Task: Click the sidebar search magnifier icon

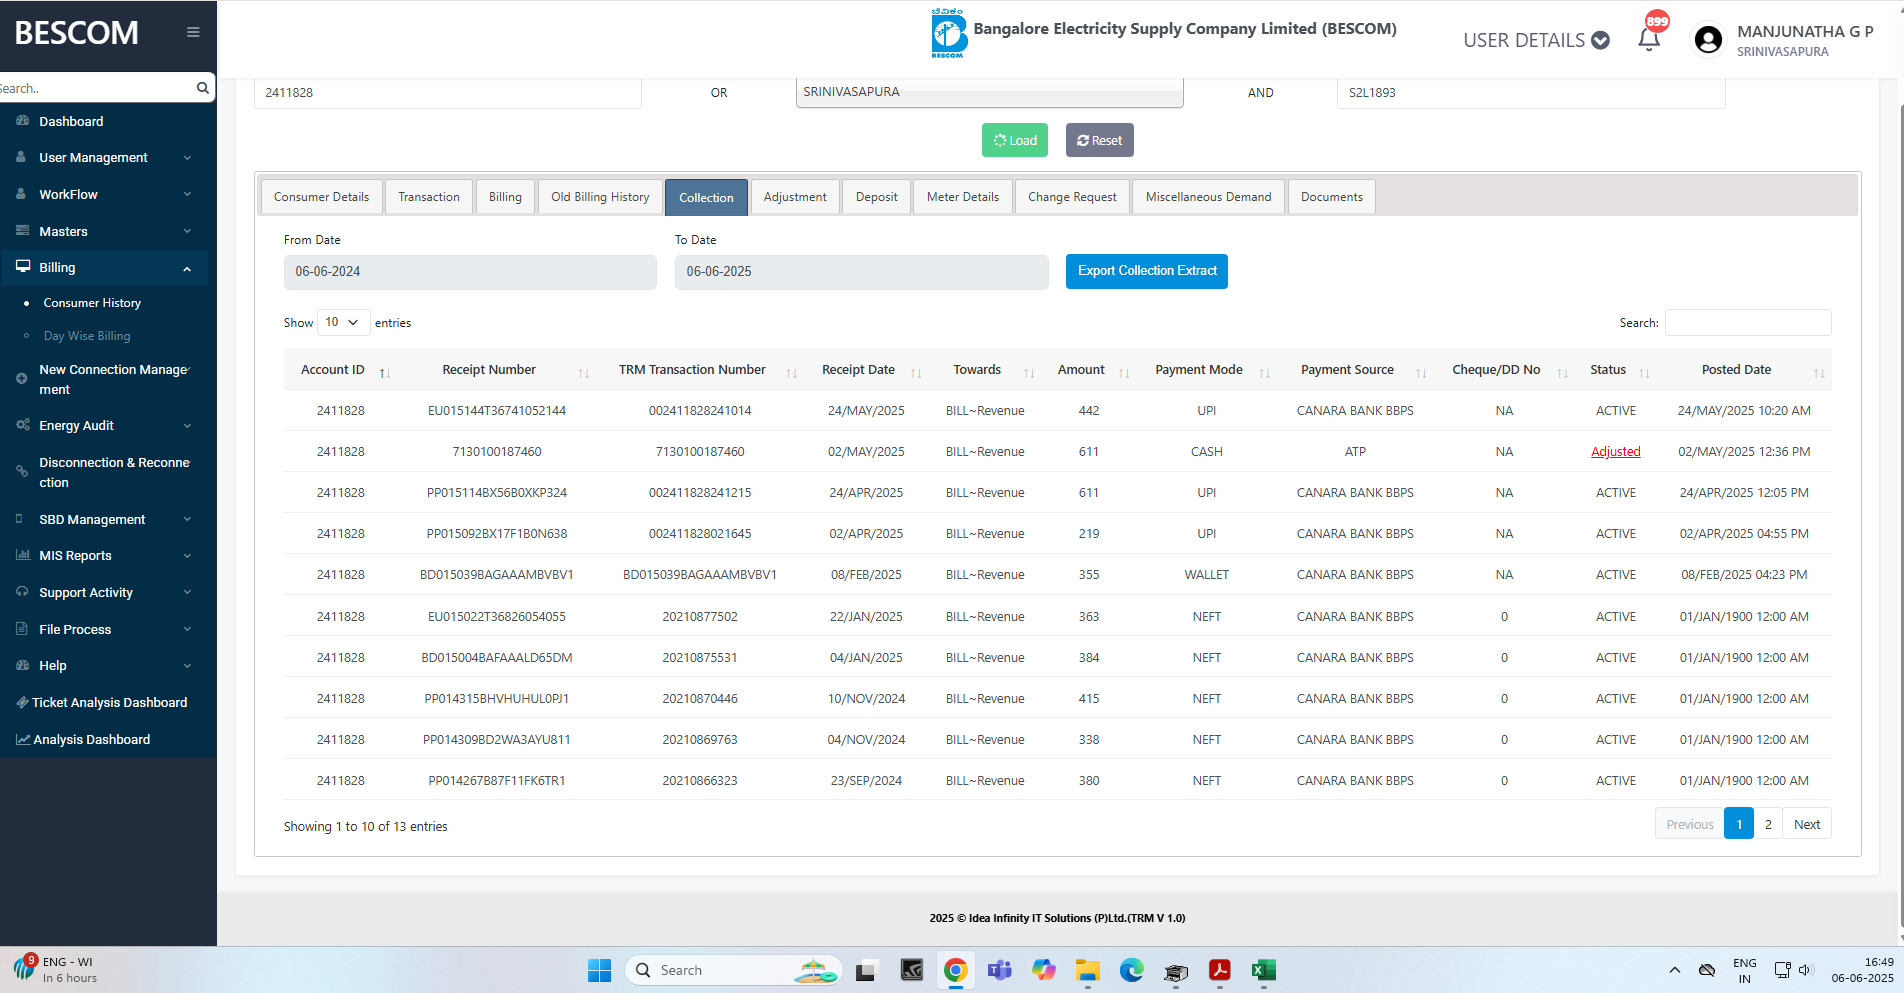Action: click(203, 88)
